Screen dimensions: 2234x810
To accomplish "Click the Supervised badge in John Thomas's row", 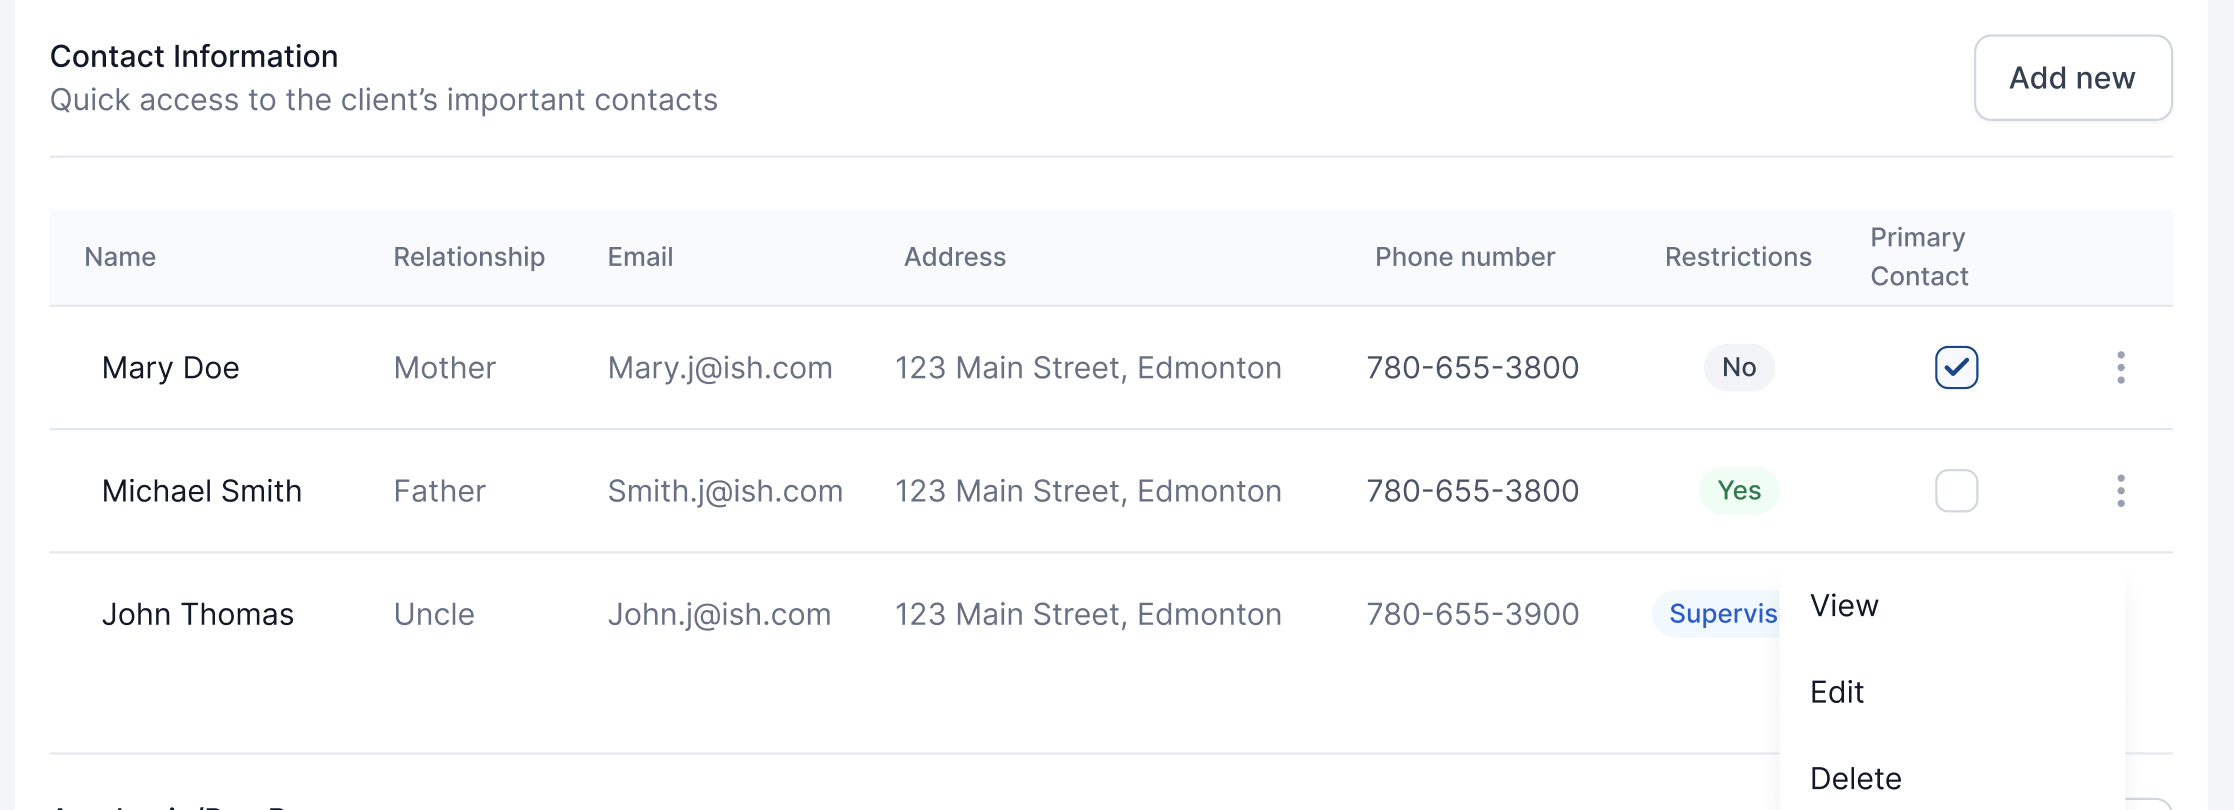I will tap(1718, 614).
